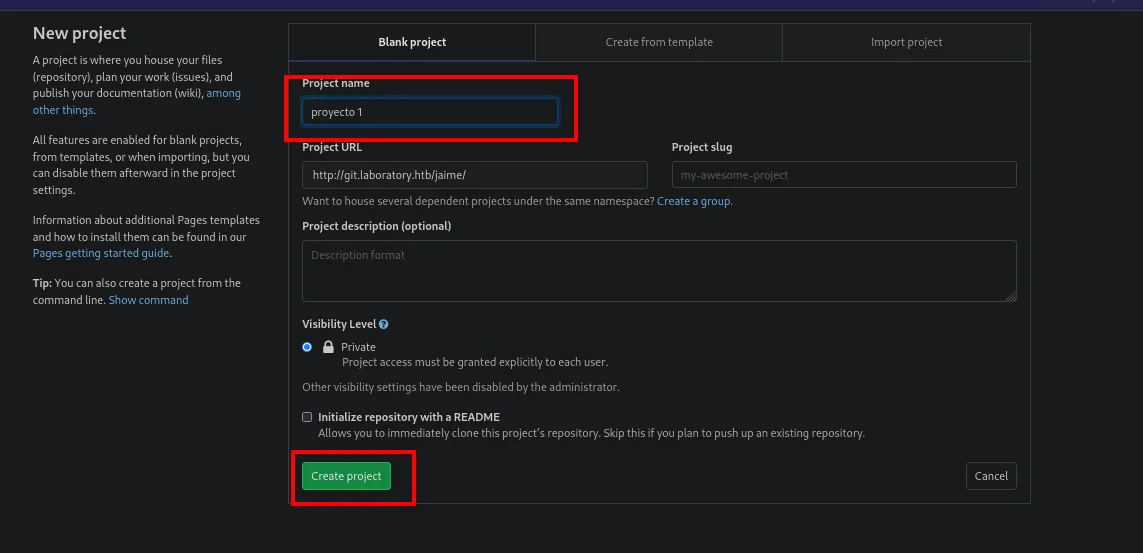
Task: Click the New project heading
Action: pyautogui.click(x=79, y=33)
